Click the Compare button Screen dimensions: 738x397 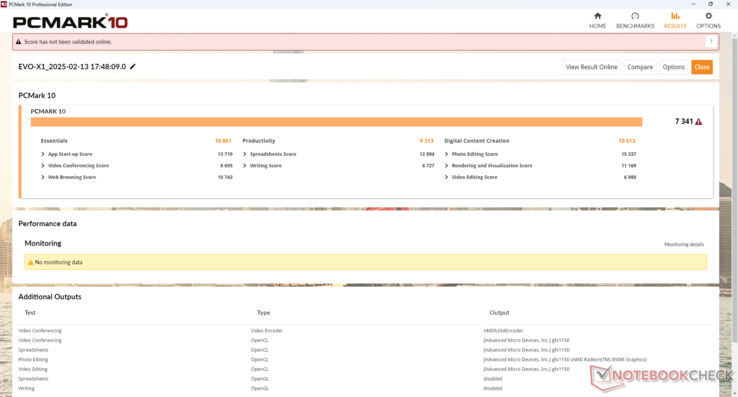[x=640, y=67]
